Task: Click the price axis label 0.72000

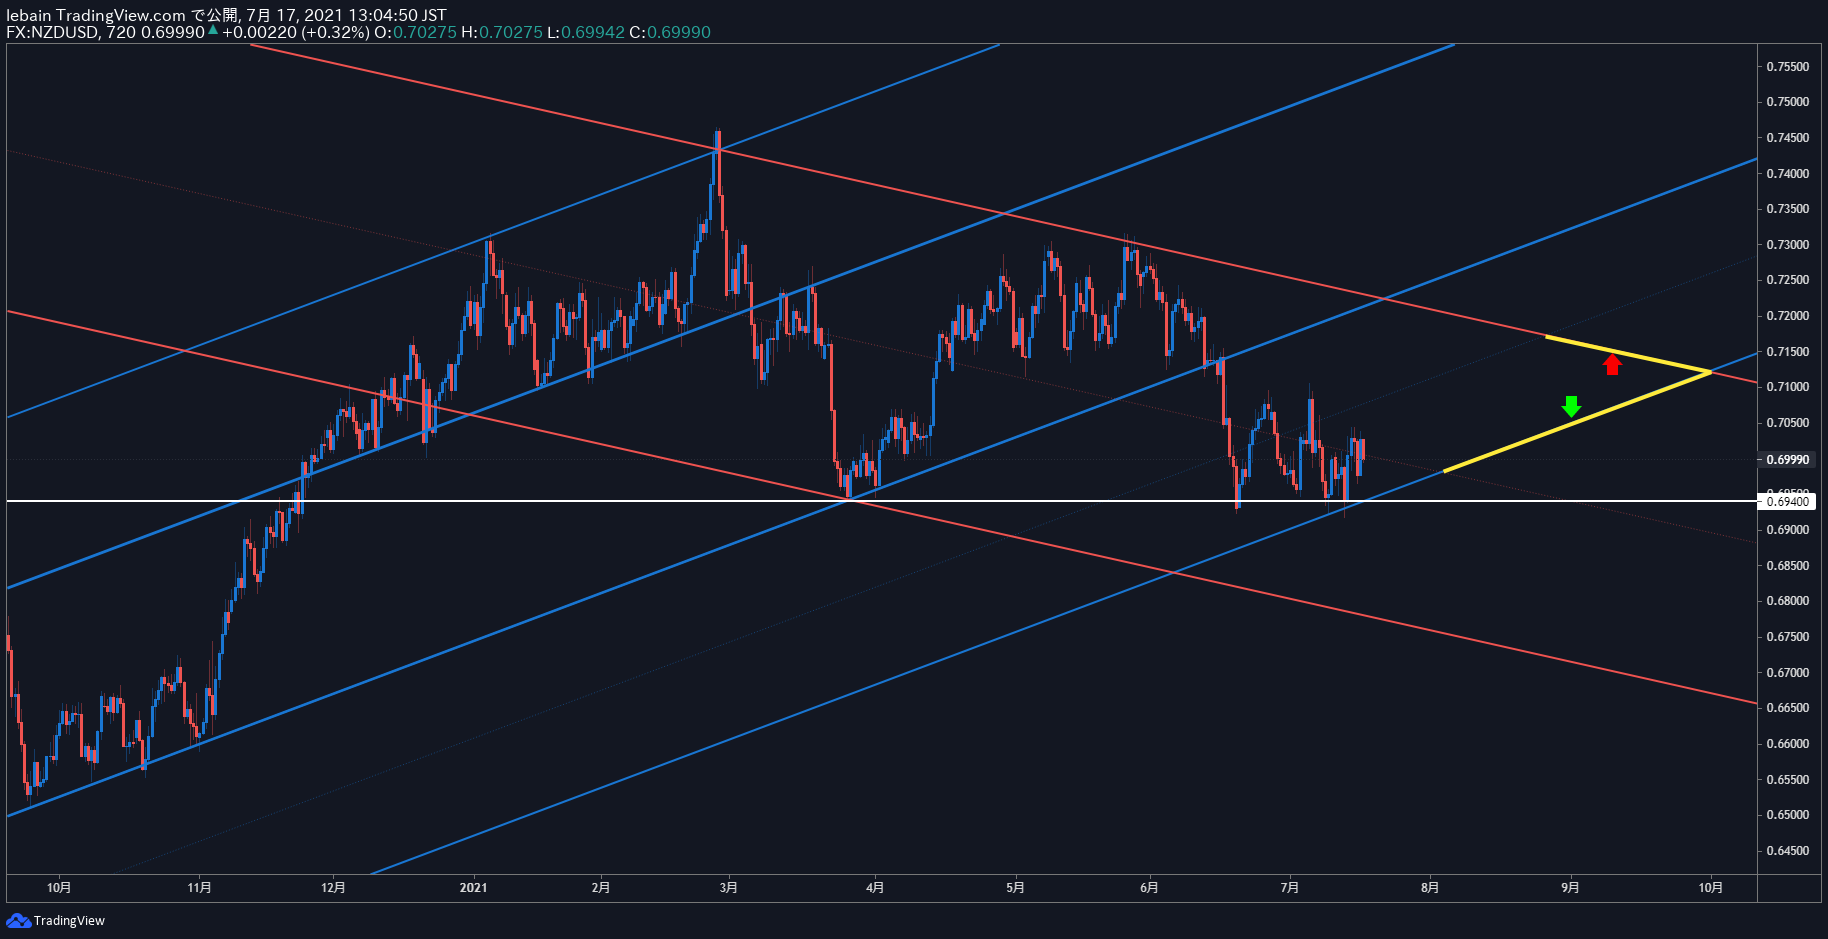Action: pyautogui.click(x=1788, y=316)
